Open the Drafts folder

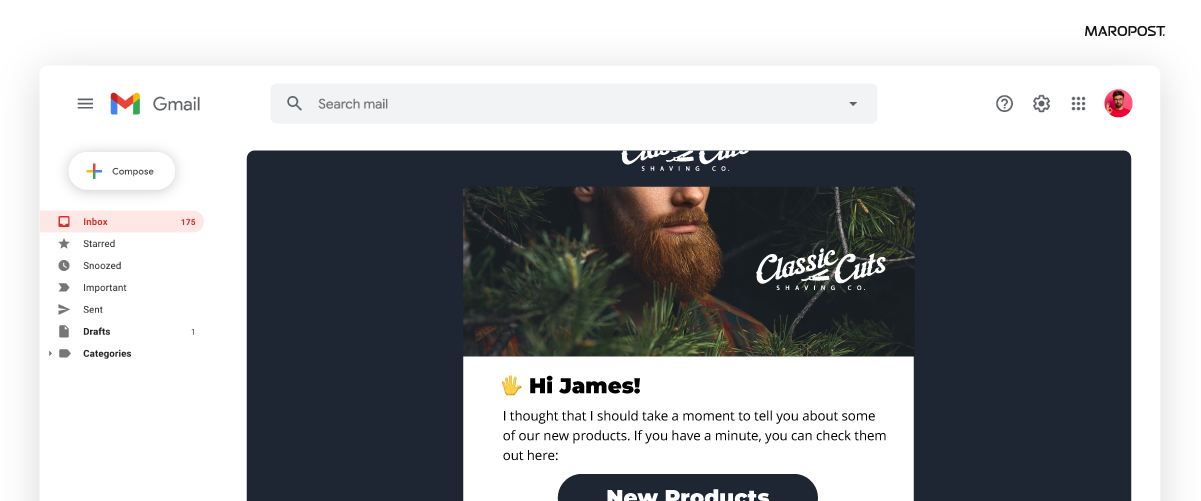coord(122,332)
